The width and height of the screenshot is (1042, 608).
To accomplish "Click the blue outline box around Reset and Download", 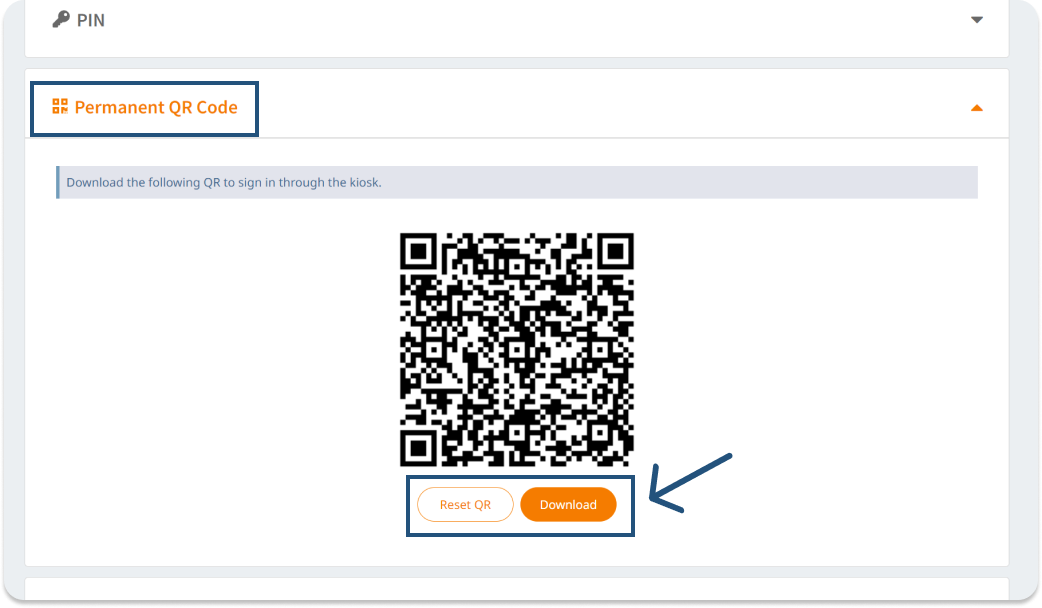I will tap(520, 506).
